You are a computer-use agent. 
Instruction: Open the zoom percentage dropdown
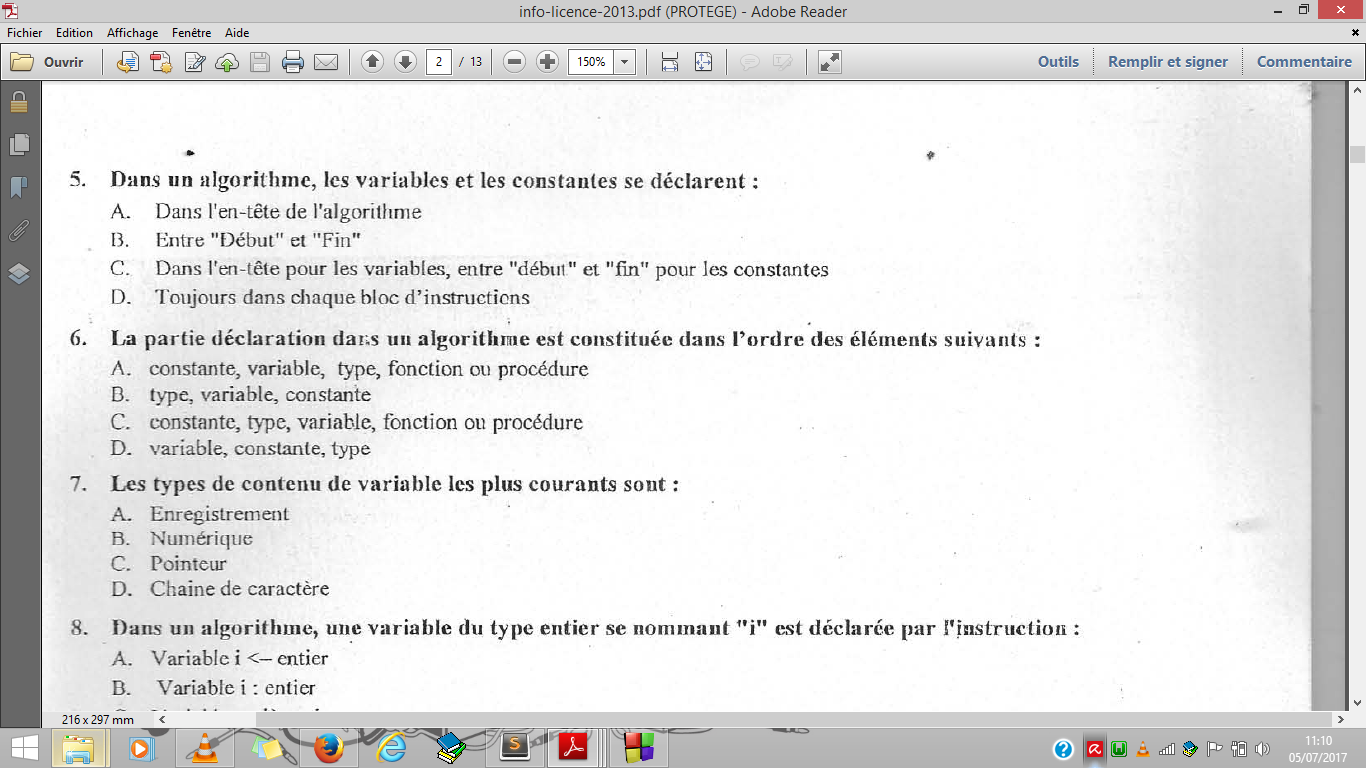coord(624,61)
